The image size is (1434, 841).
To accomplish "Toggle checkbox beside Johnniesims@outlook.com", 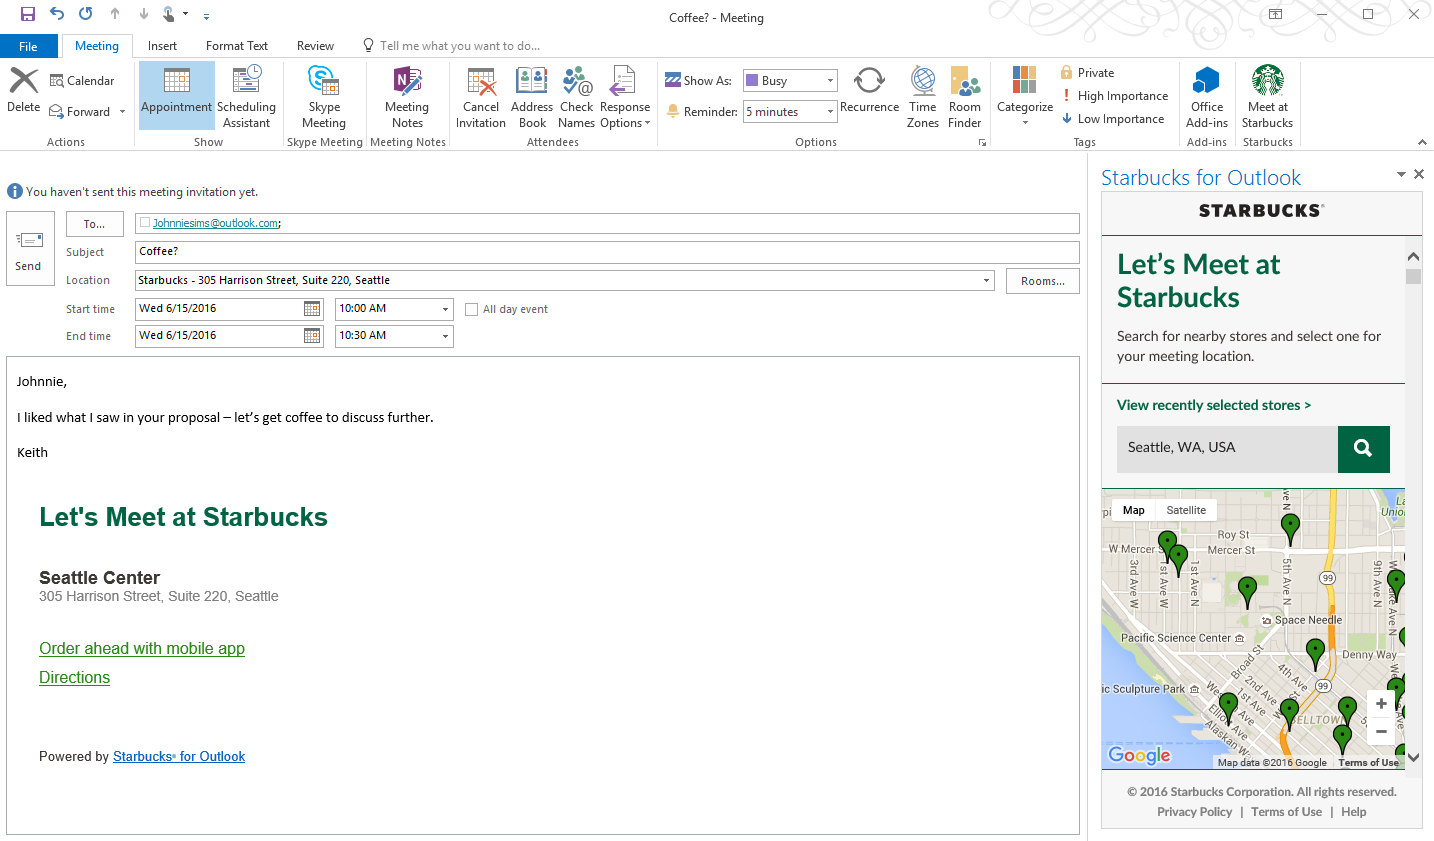I will (x=146, y=223).
